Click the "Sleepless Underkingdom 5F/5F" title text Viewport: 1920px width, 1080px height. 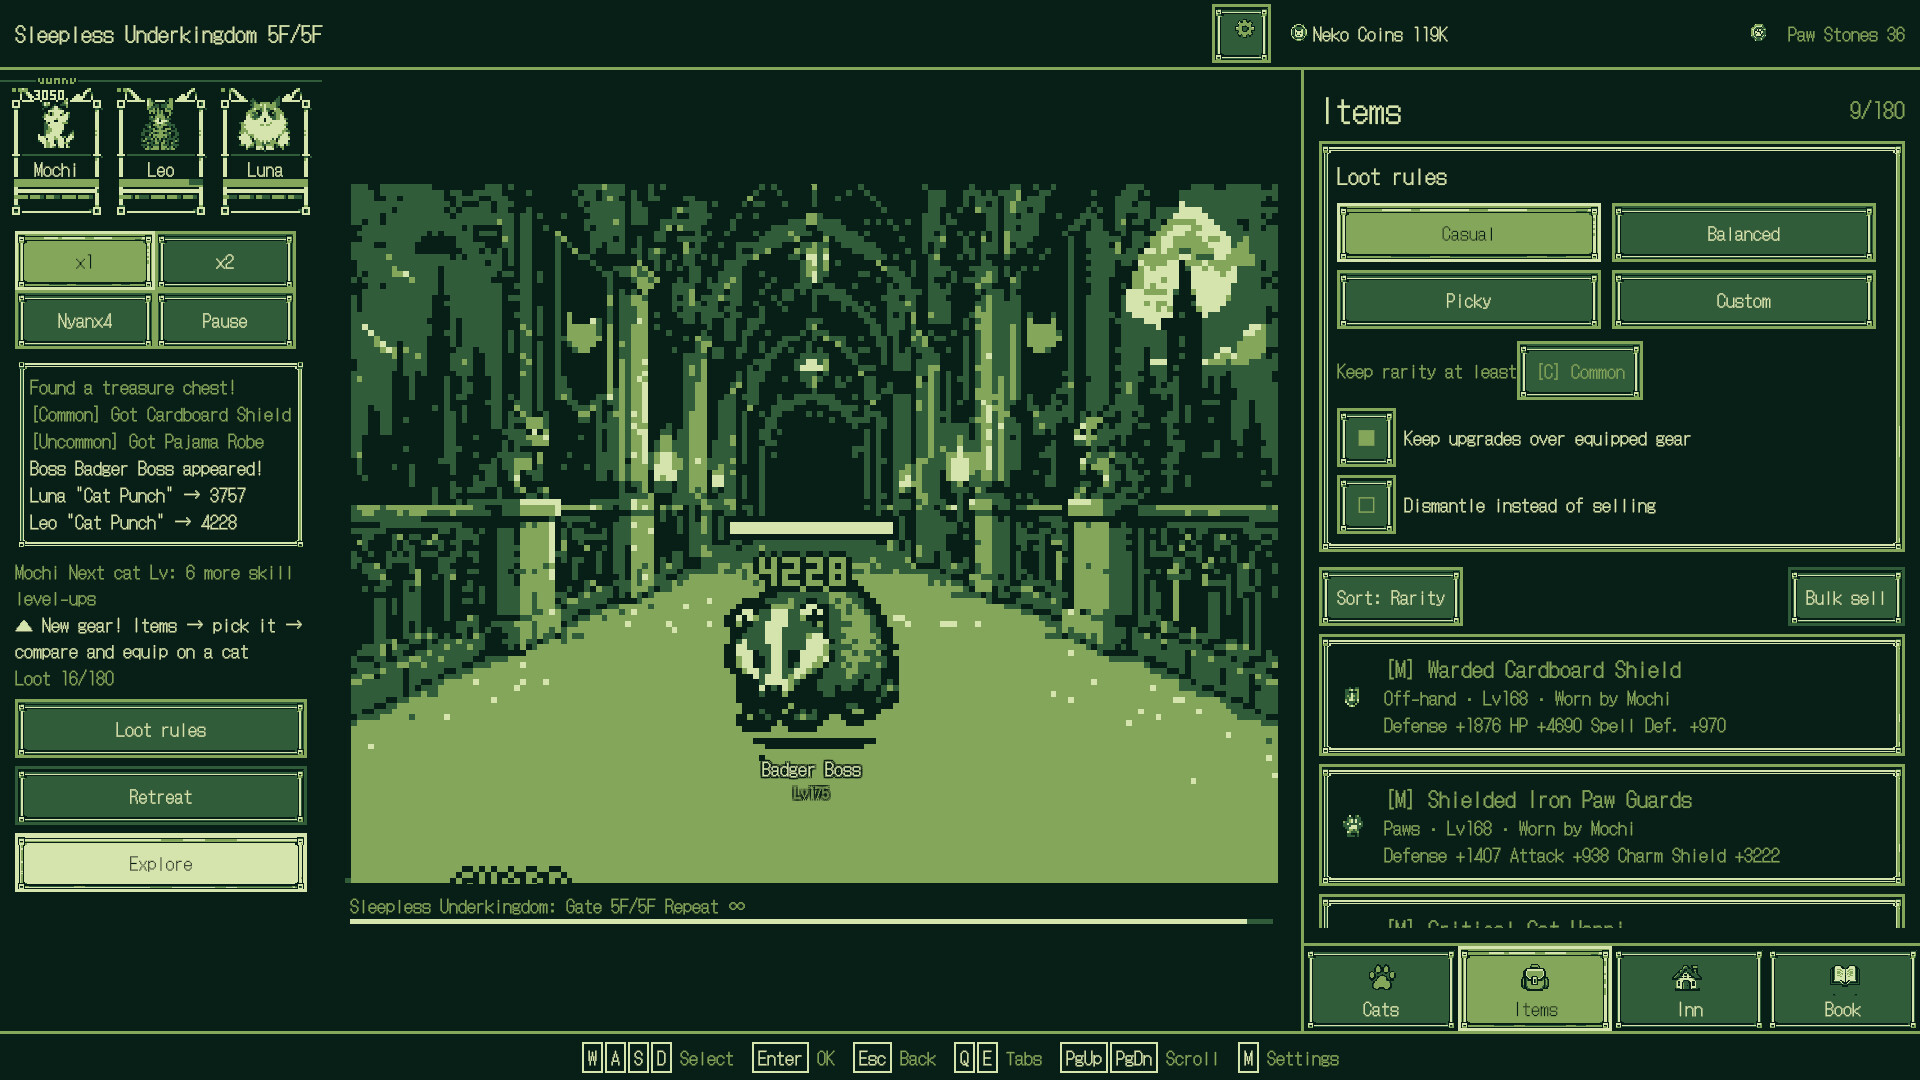tap(168, 35)
